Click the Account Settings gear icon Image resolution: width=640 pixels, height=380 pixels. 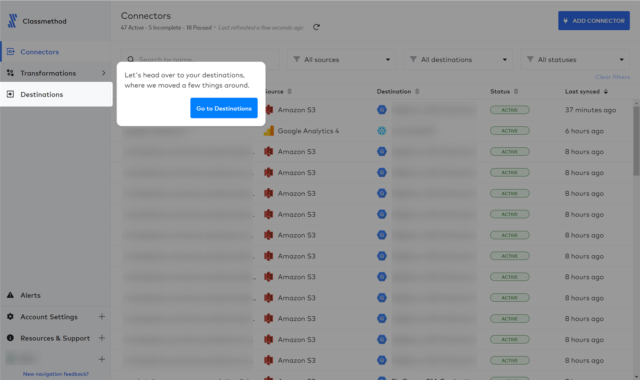click(11, 316)
